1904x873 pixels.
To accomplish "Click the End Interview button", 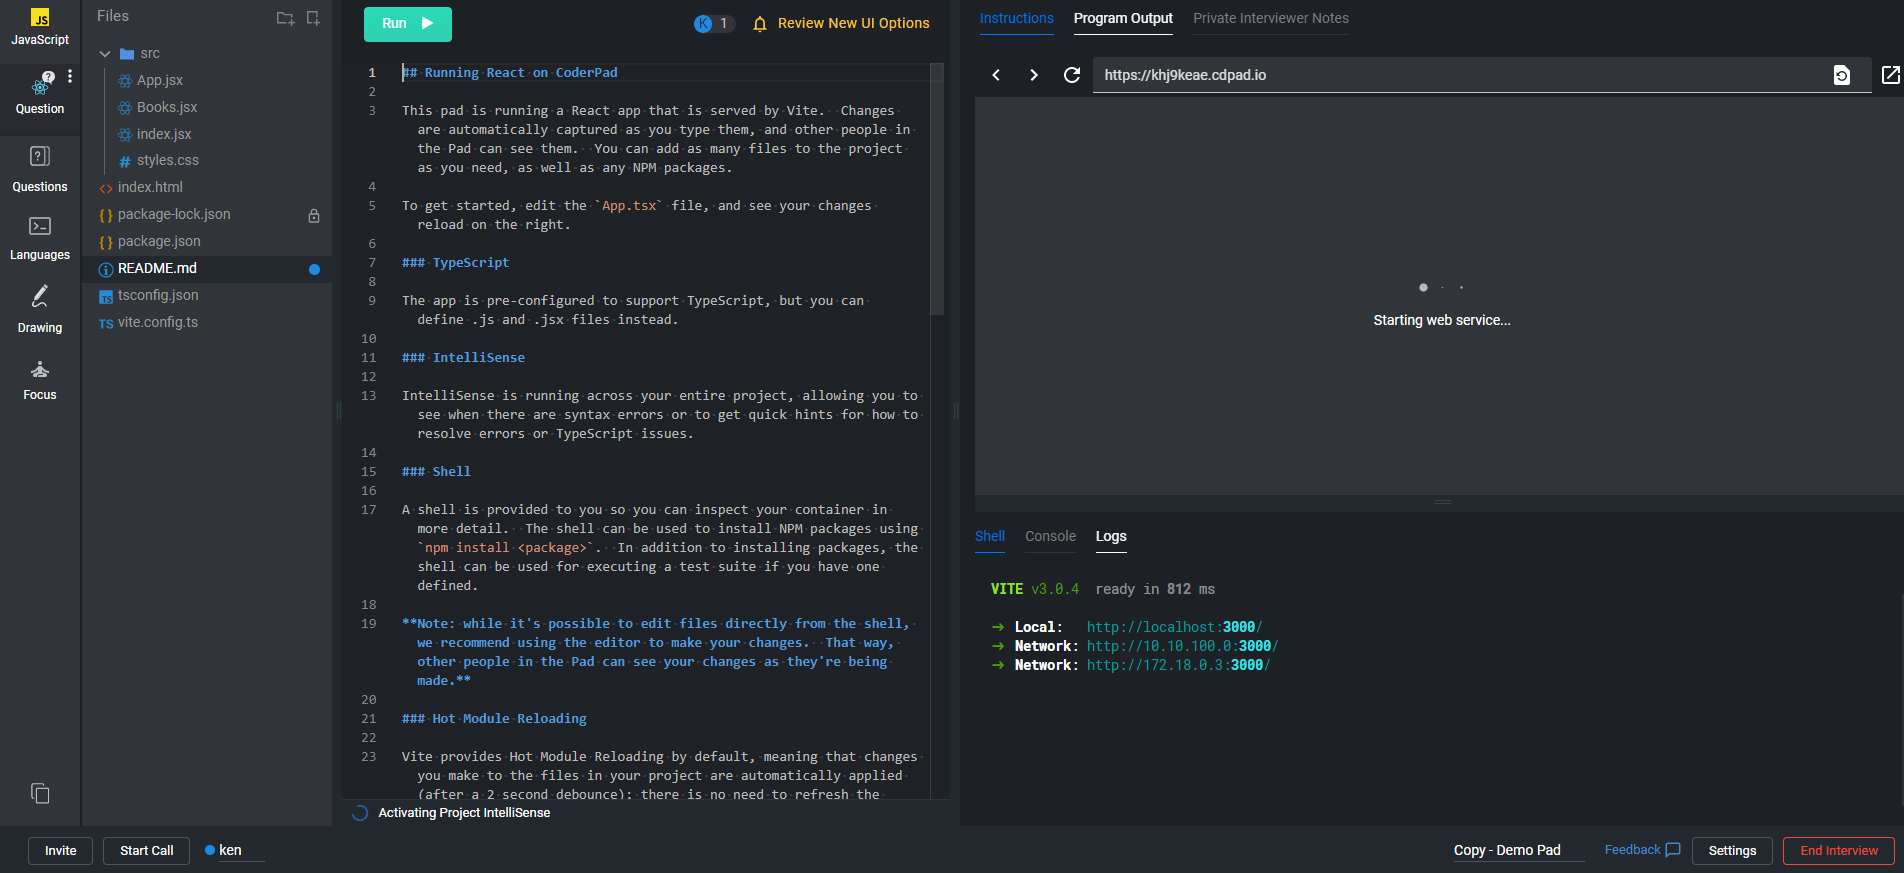I will coord(1838,850).
